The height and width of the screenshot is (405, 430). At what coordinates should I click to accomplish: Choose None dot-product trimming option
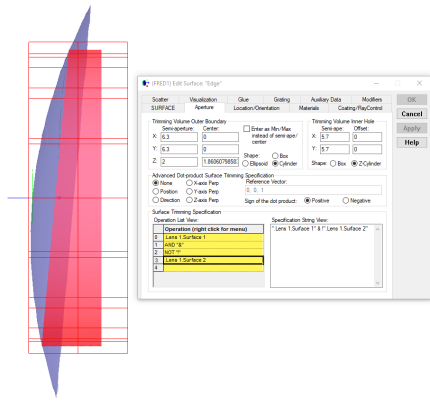[x=156, y=183]
